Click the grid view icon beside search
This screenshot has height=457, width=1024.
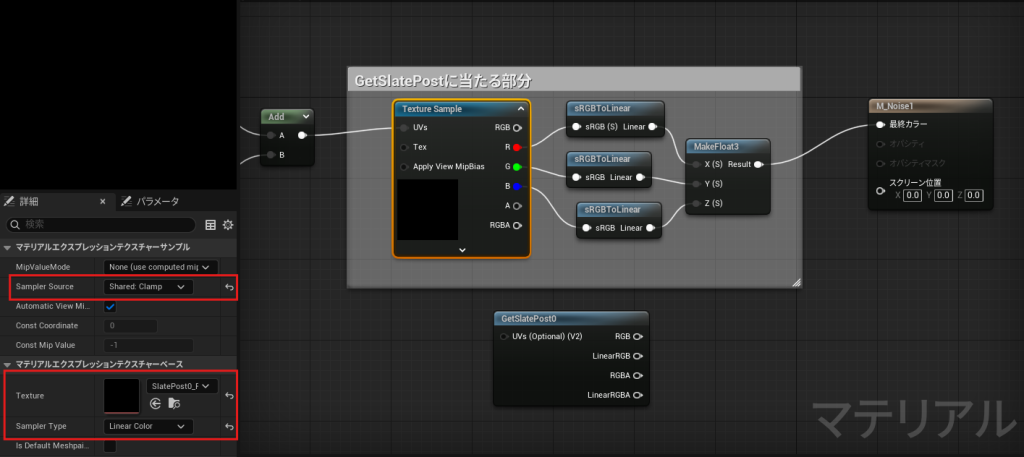point(210,225)
